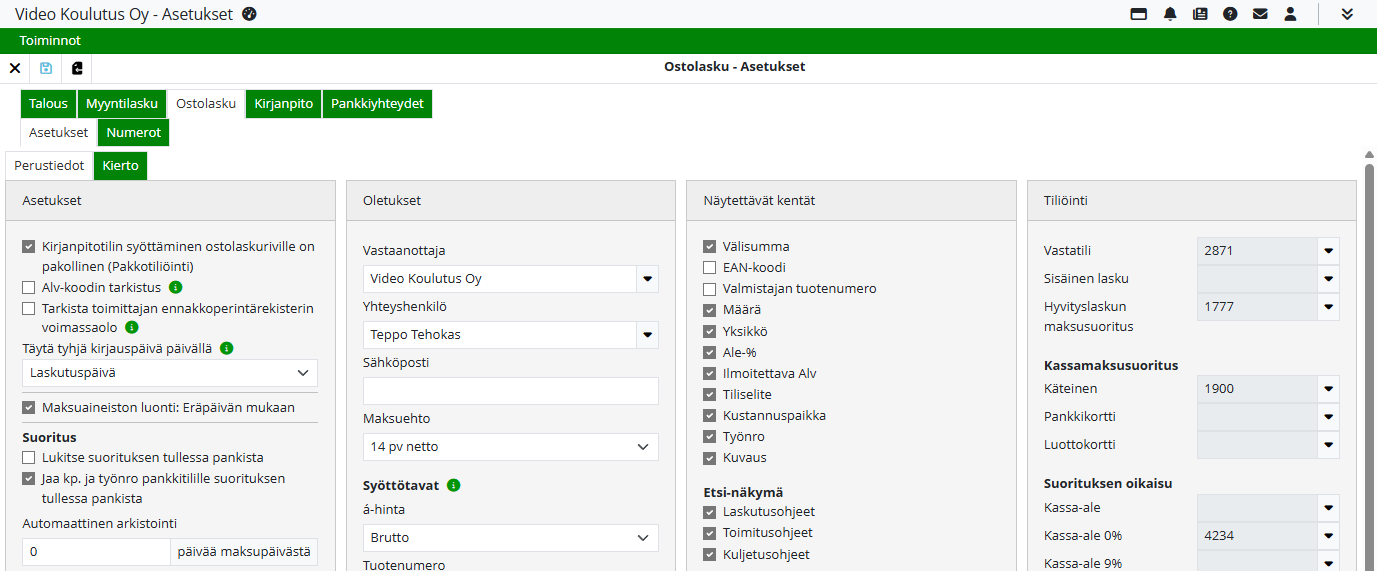Open the dashboard gauge icon beside the title

click(250, 14)
